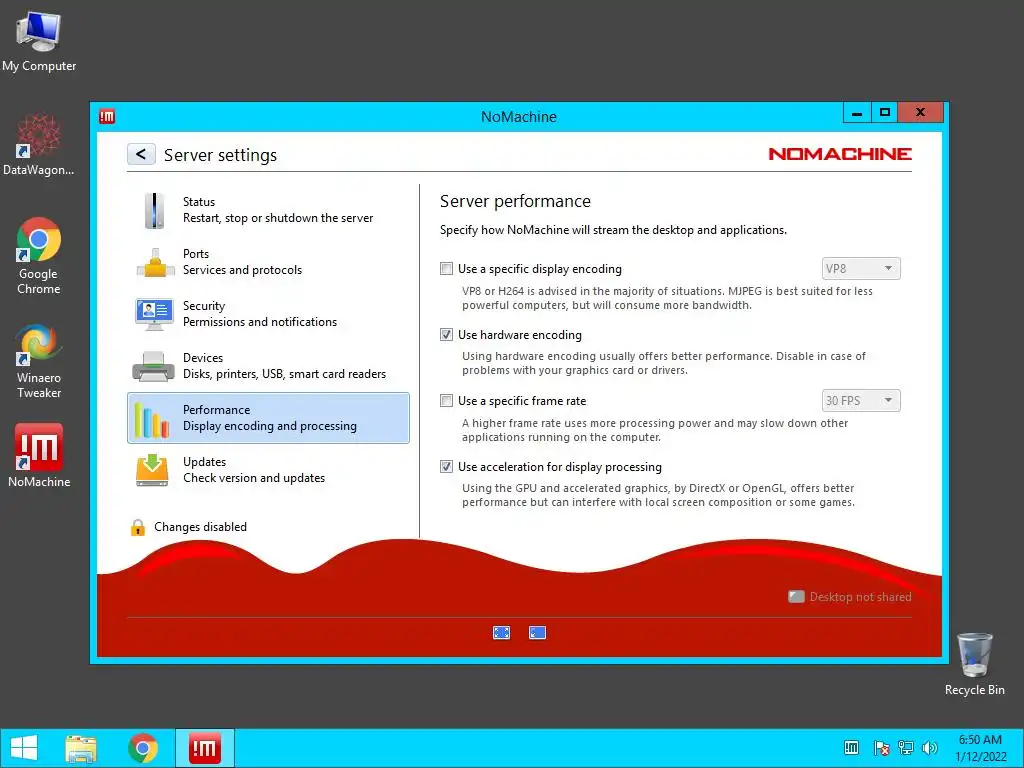The height and width of the screenshot is (768, 1024).
Task: Click the network tray icon
Action: click(x=906, y=748)
